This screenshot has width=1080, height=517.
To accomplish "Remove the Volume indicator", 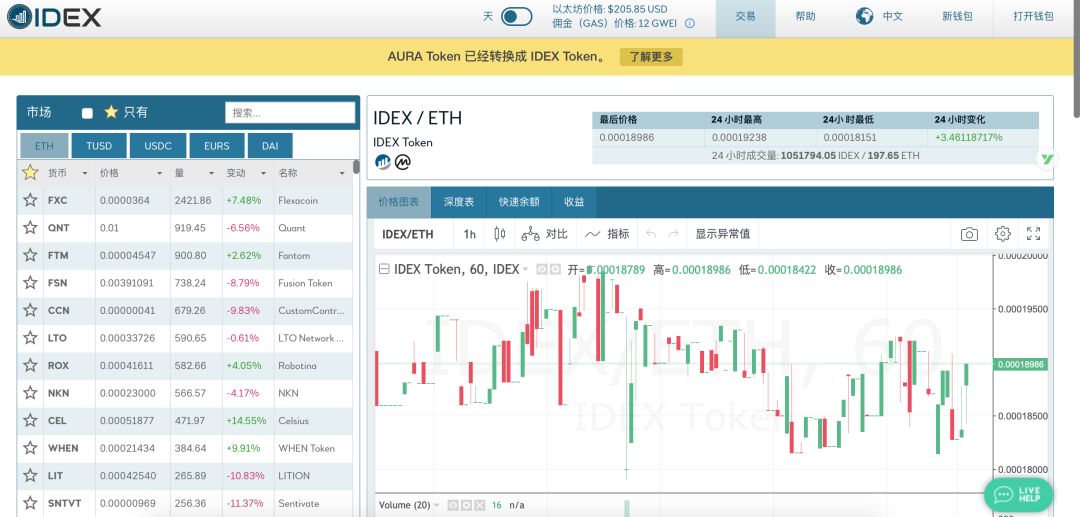I will tap(479, 505).
